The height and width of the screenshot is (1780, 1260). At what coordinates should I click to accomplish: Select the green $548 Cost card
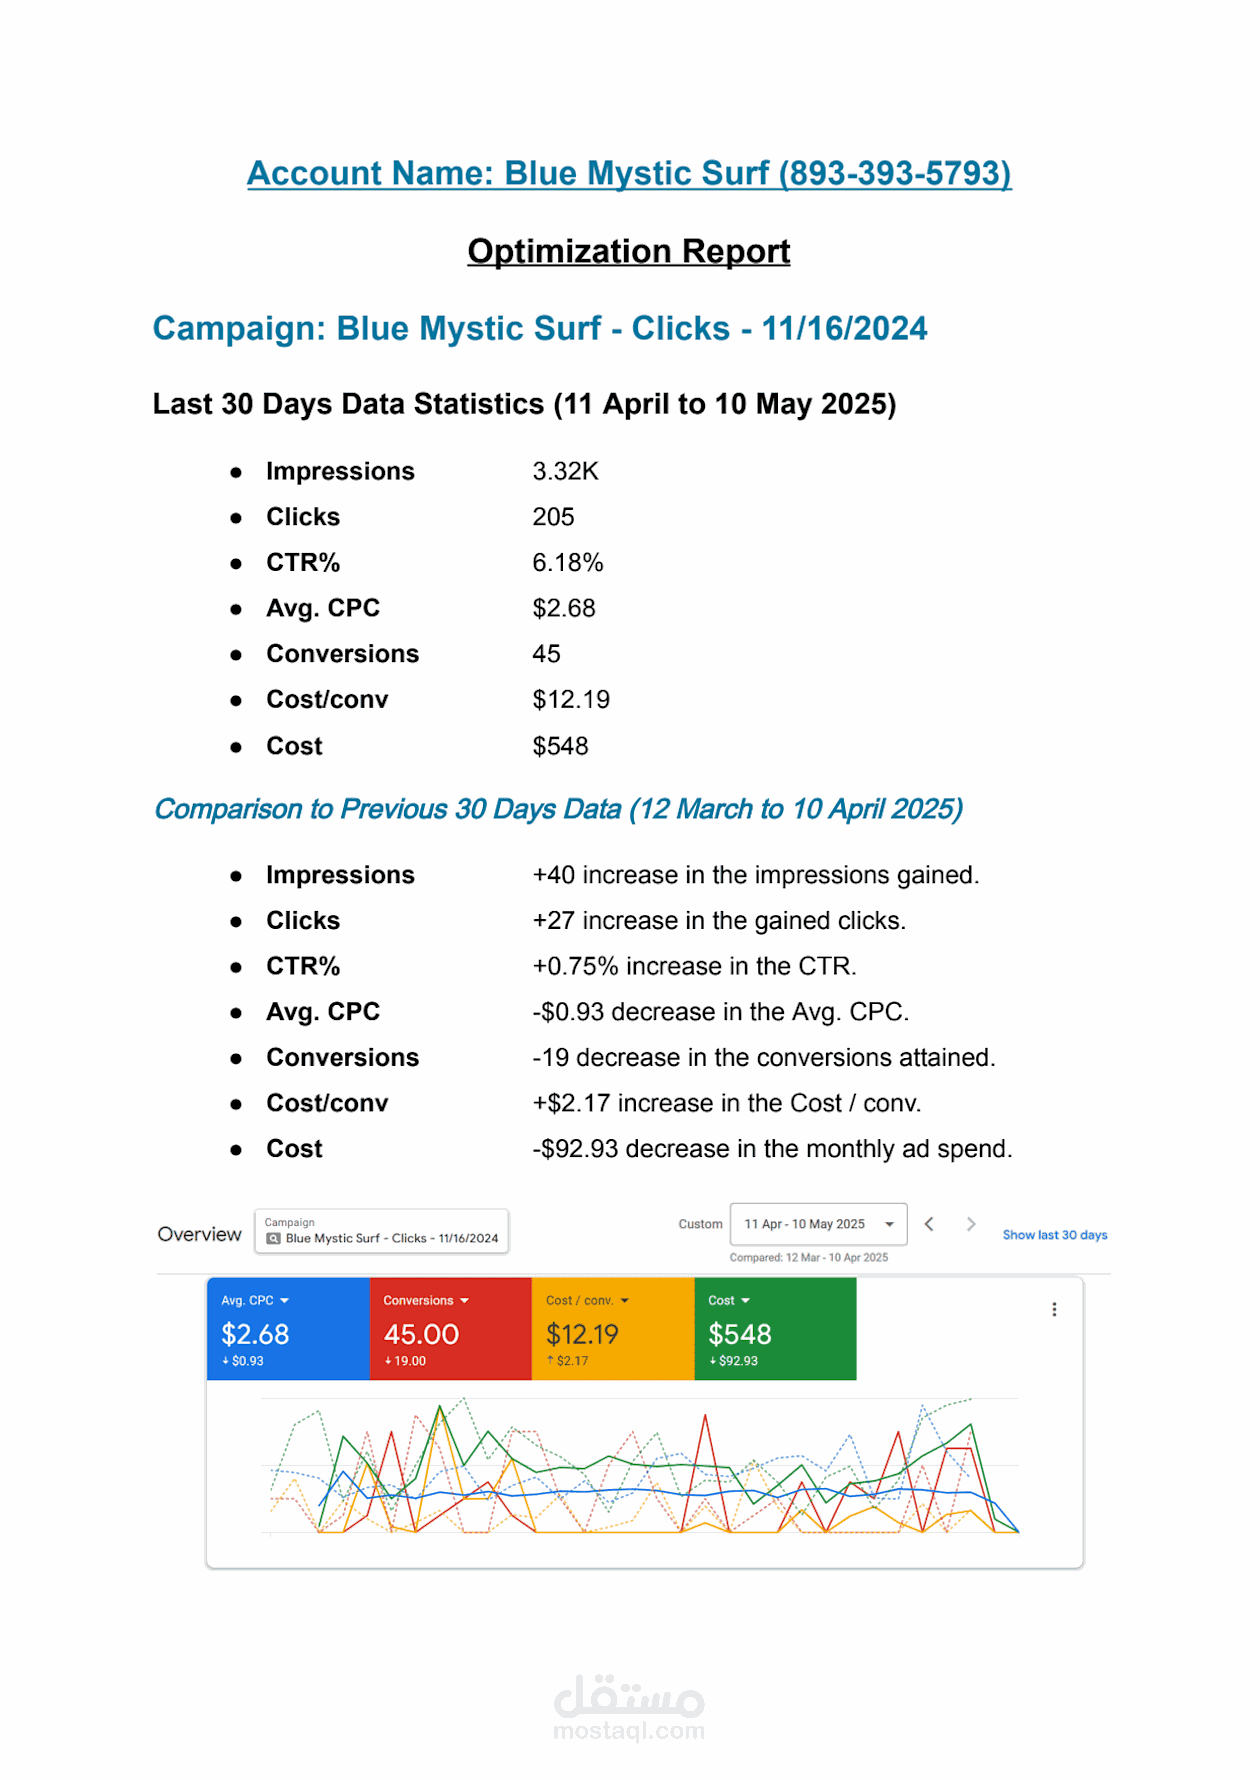[x=775, y=1329]
